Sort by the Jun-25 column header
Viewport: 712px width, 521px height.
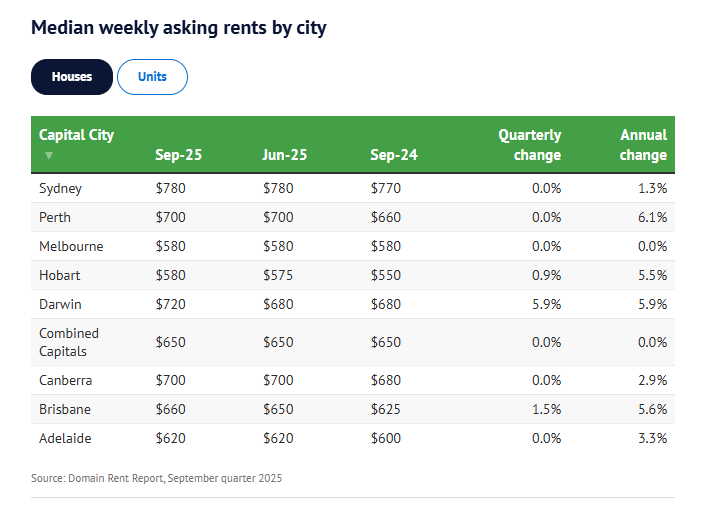[285, 155]
